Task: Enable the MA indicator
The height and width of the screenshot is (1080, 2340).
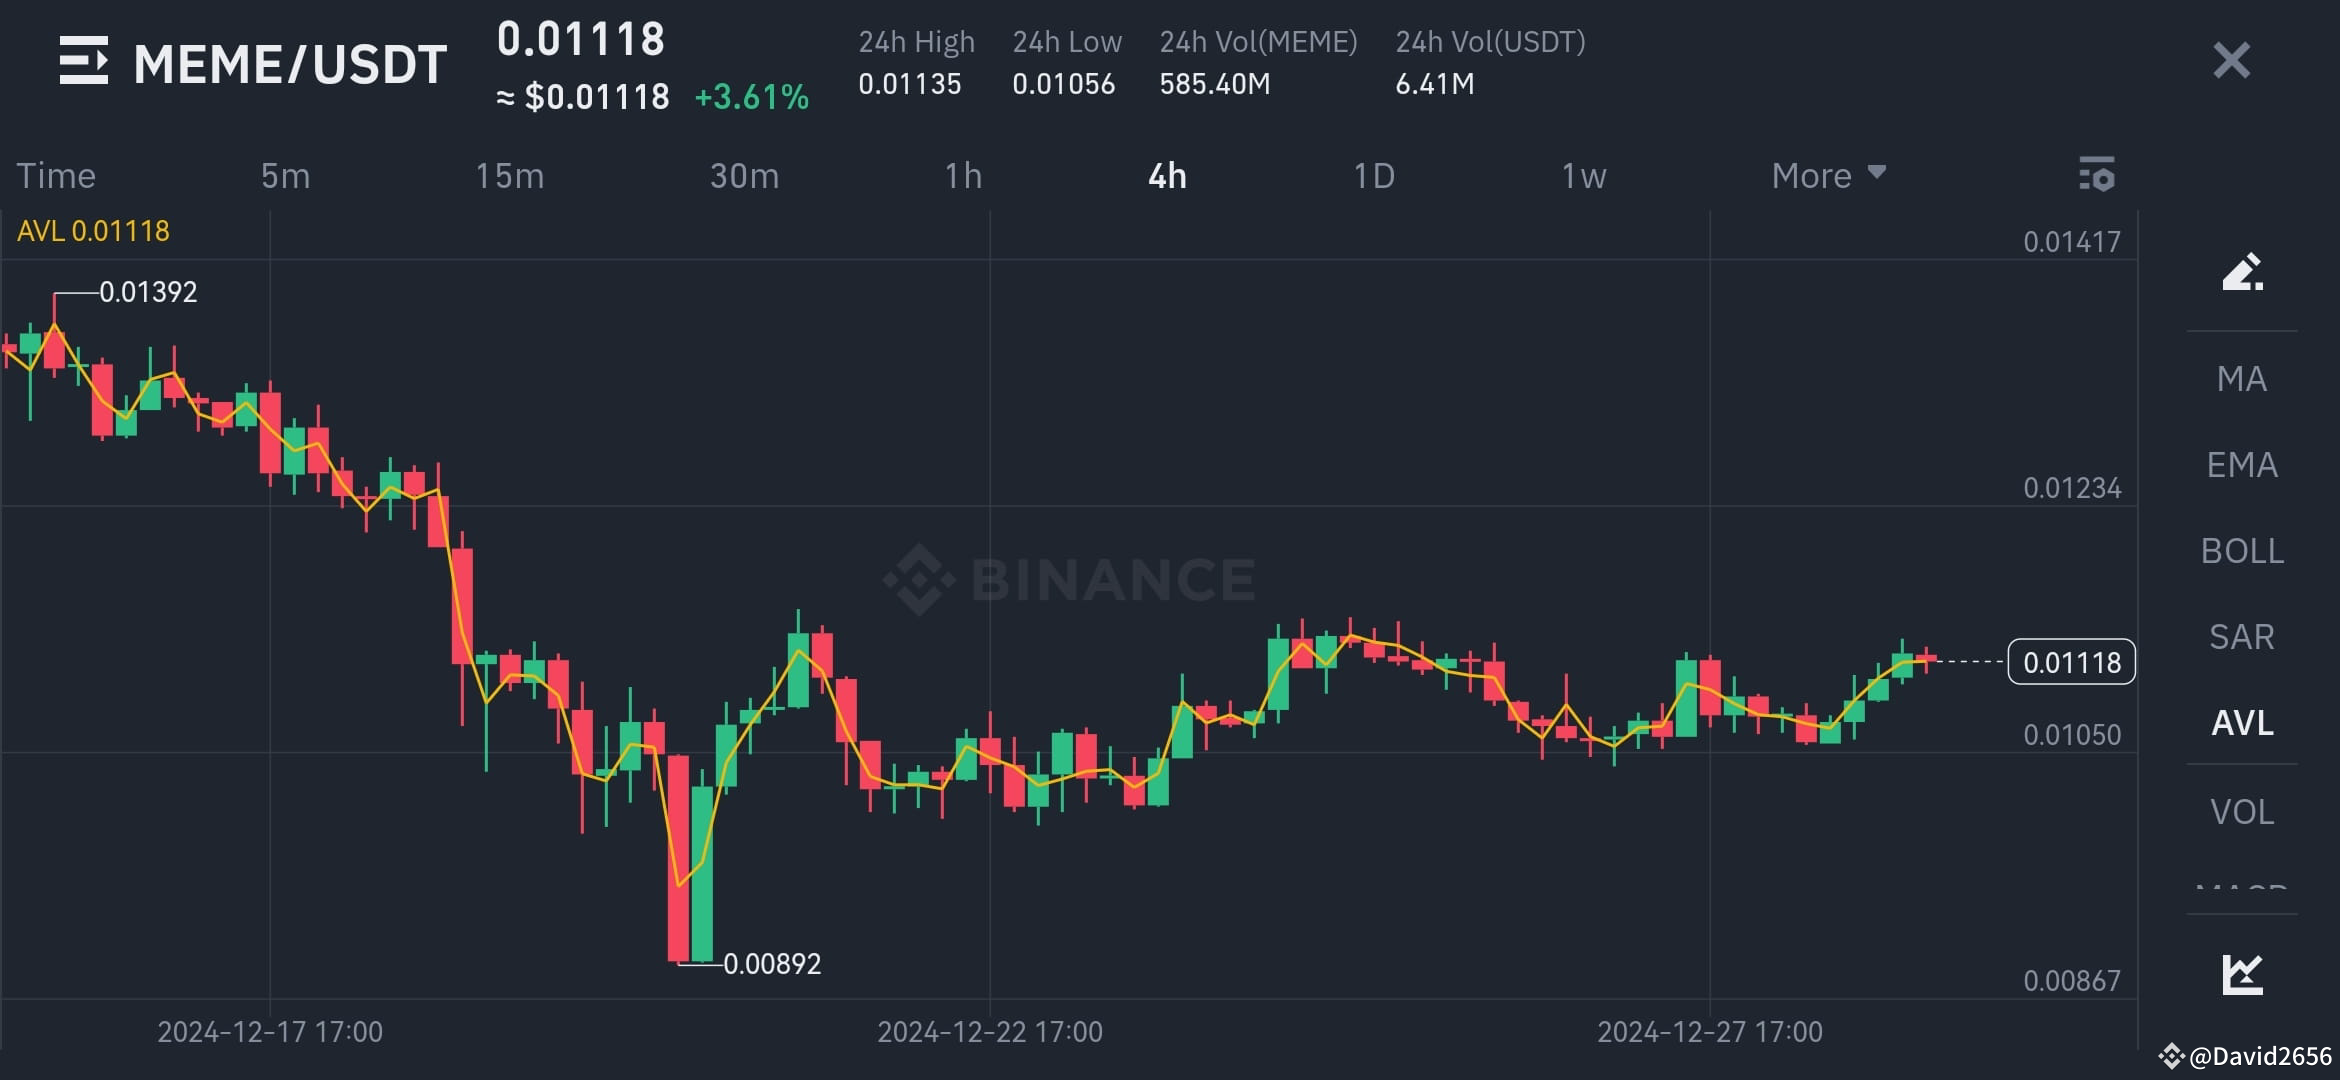Action: (x=2241, y=378)
